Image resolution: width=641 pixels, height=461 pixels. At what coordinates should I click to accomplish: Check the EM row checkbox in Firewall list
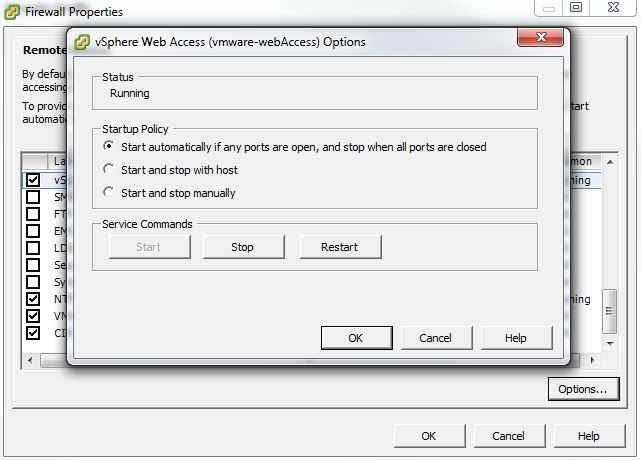(33, 231)
